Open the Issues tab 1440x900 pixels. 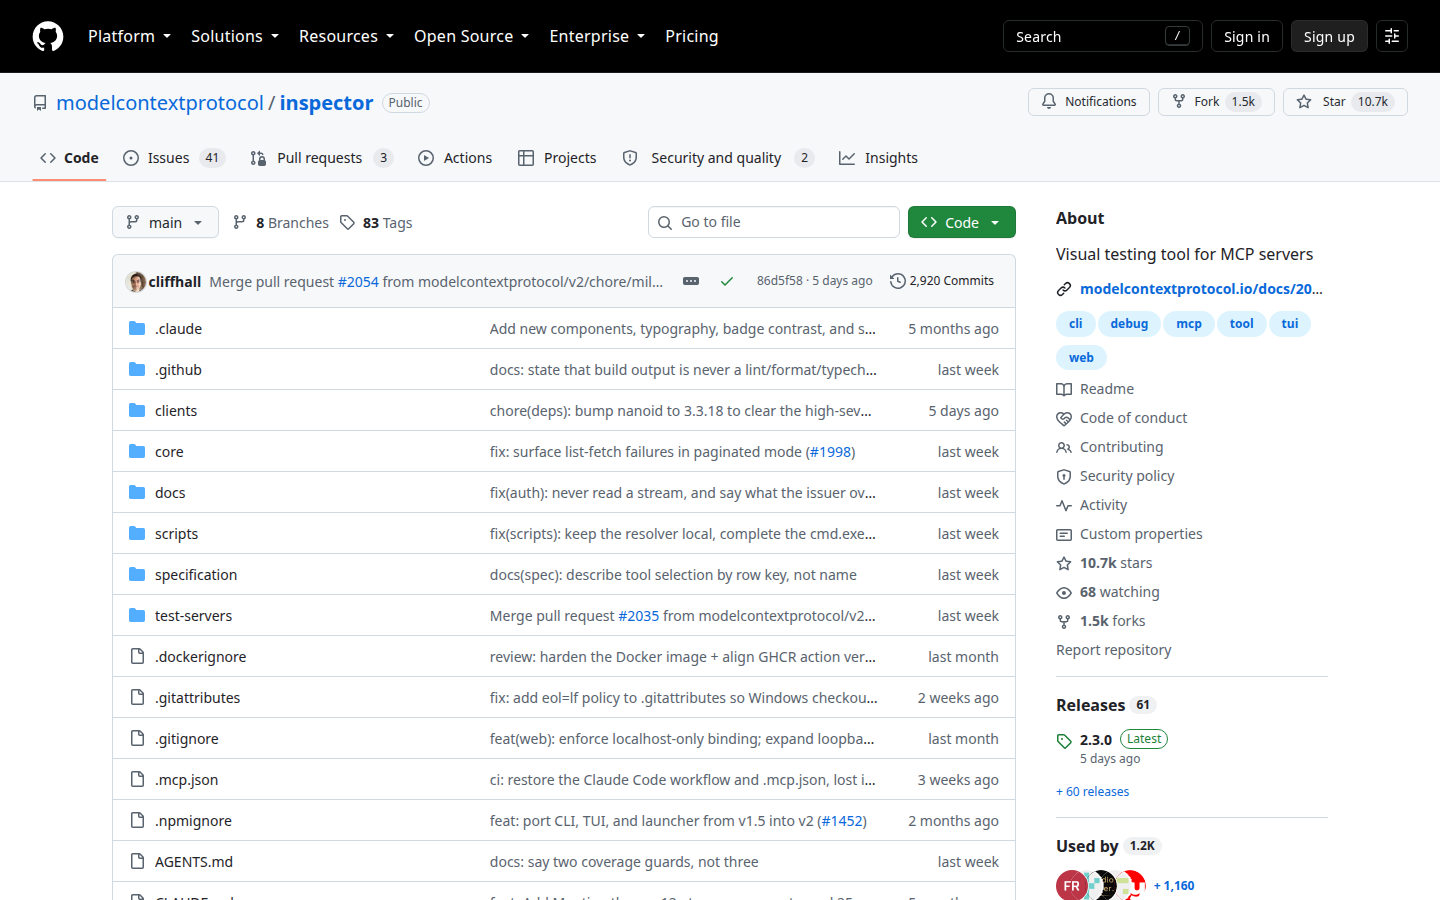tap(174, 158)
